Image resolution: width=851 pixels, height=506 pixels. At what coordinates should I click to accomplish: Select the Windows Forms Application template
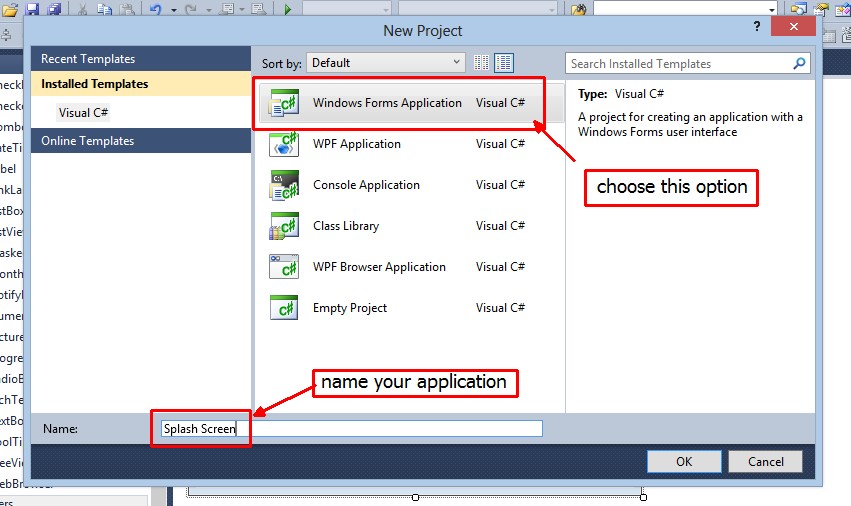(411, 103)
